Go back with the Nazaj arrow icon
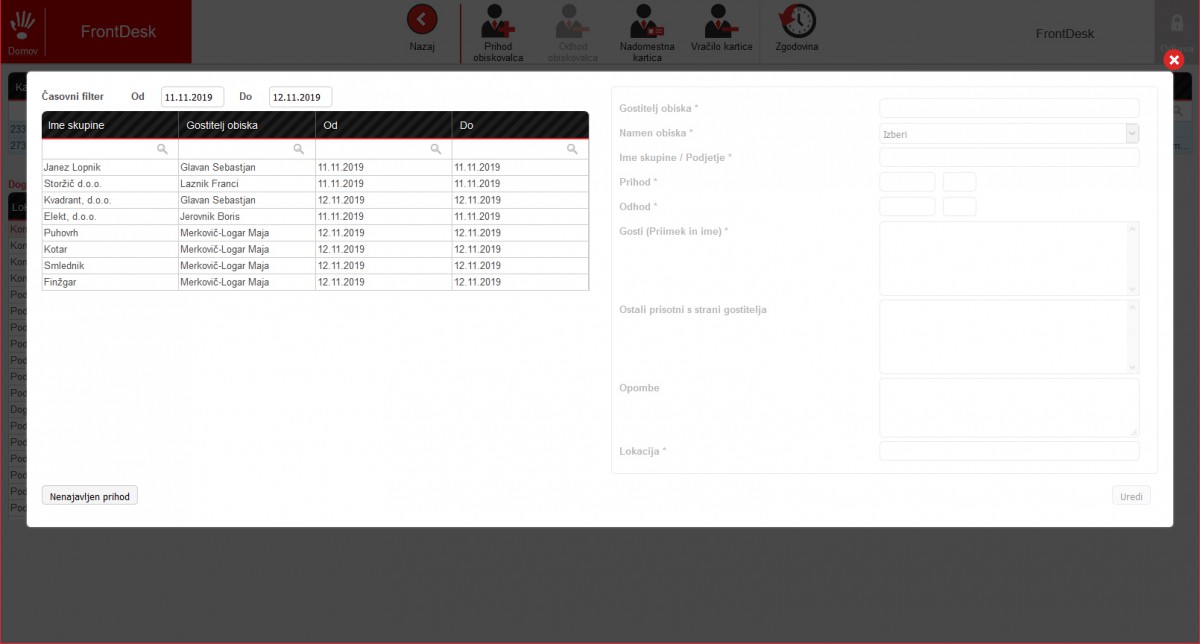Image resolution: width=1200 pixels, height=644 pixels. coord(422,19)
